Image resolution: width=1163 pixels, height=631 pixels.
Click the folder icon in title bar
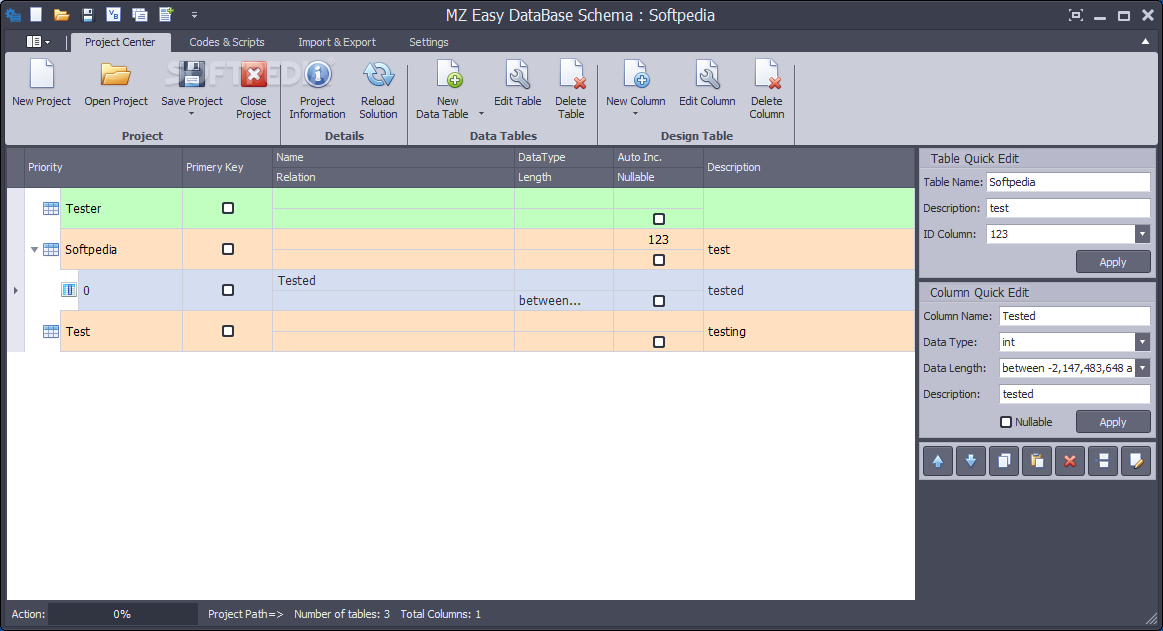coord(62,14)
